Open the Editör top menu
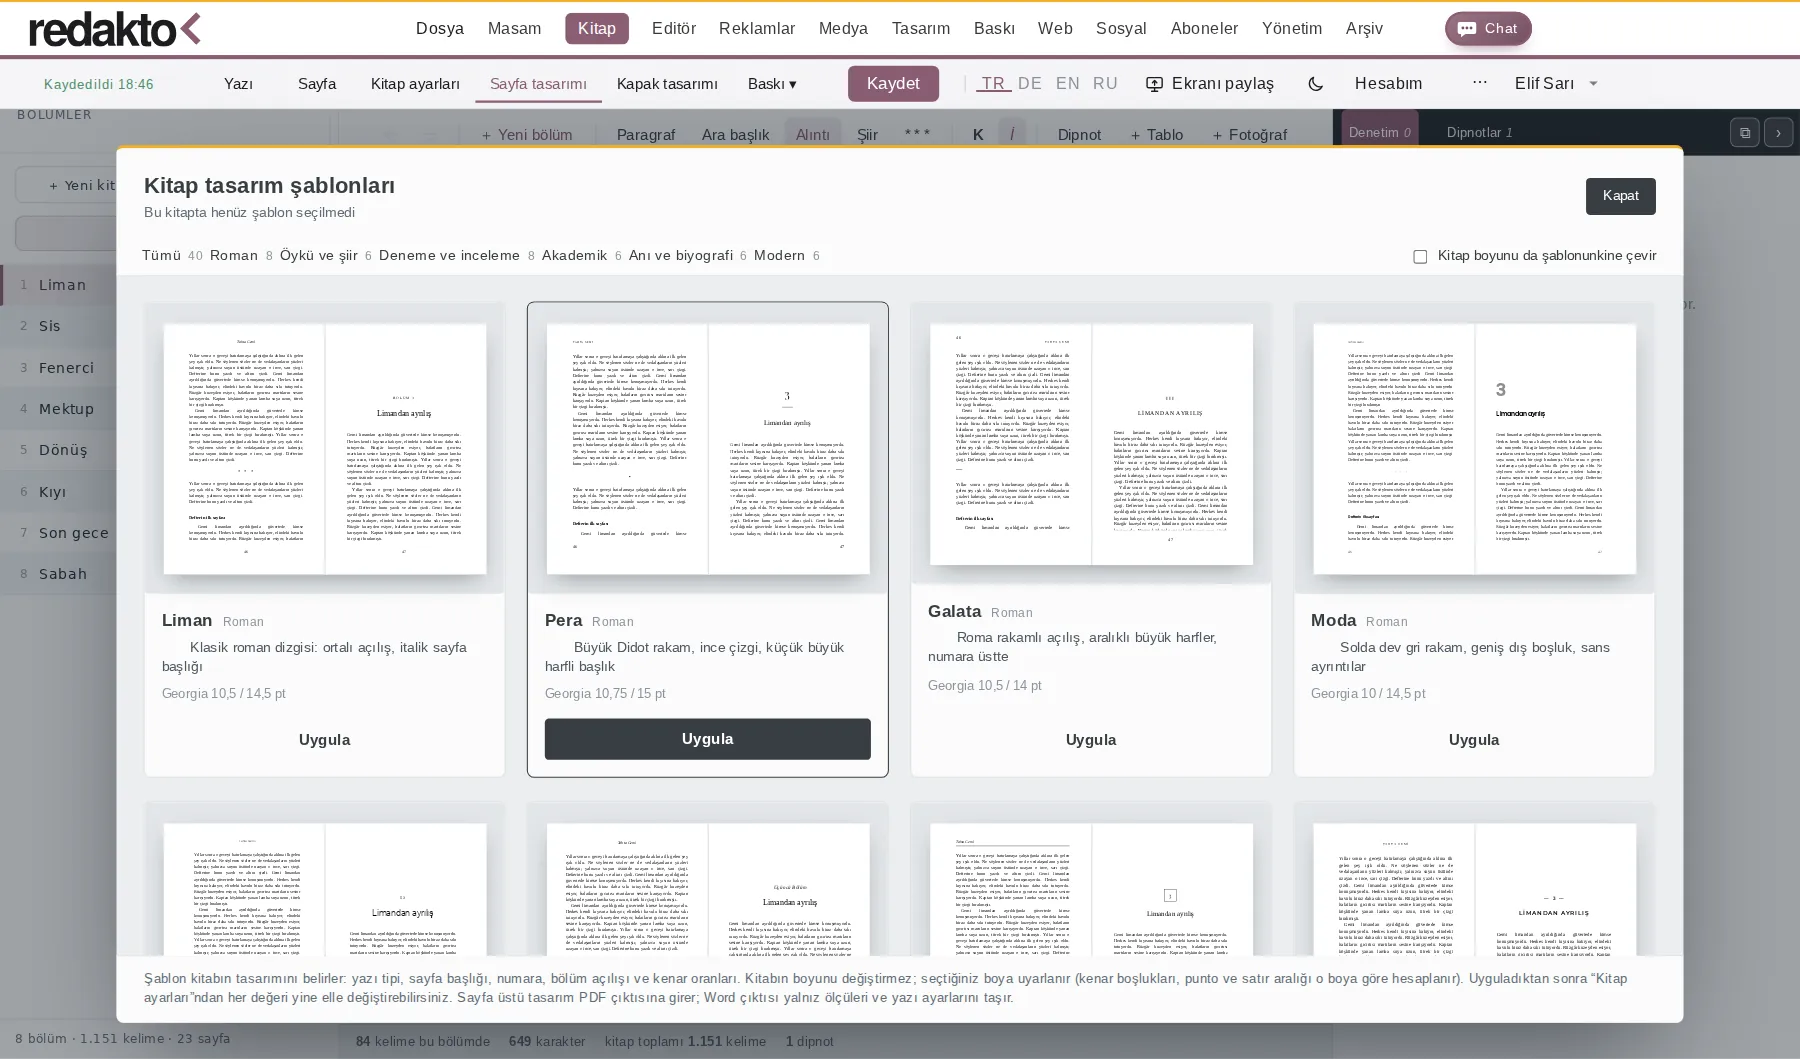Screen dimensions: 1800x1059 click(x=674, y=29)
